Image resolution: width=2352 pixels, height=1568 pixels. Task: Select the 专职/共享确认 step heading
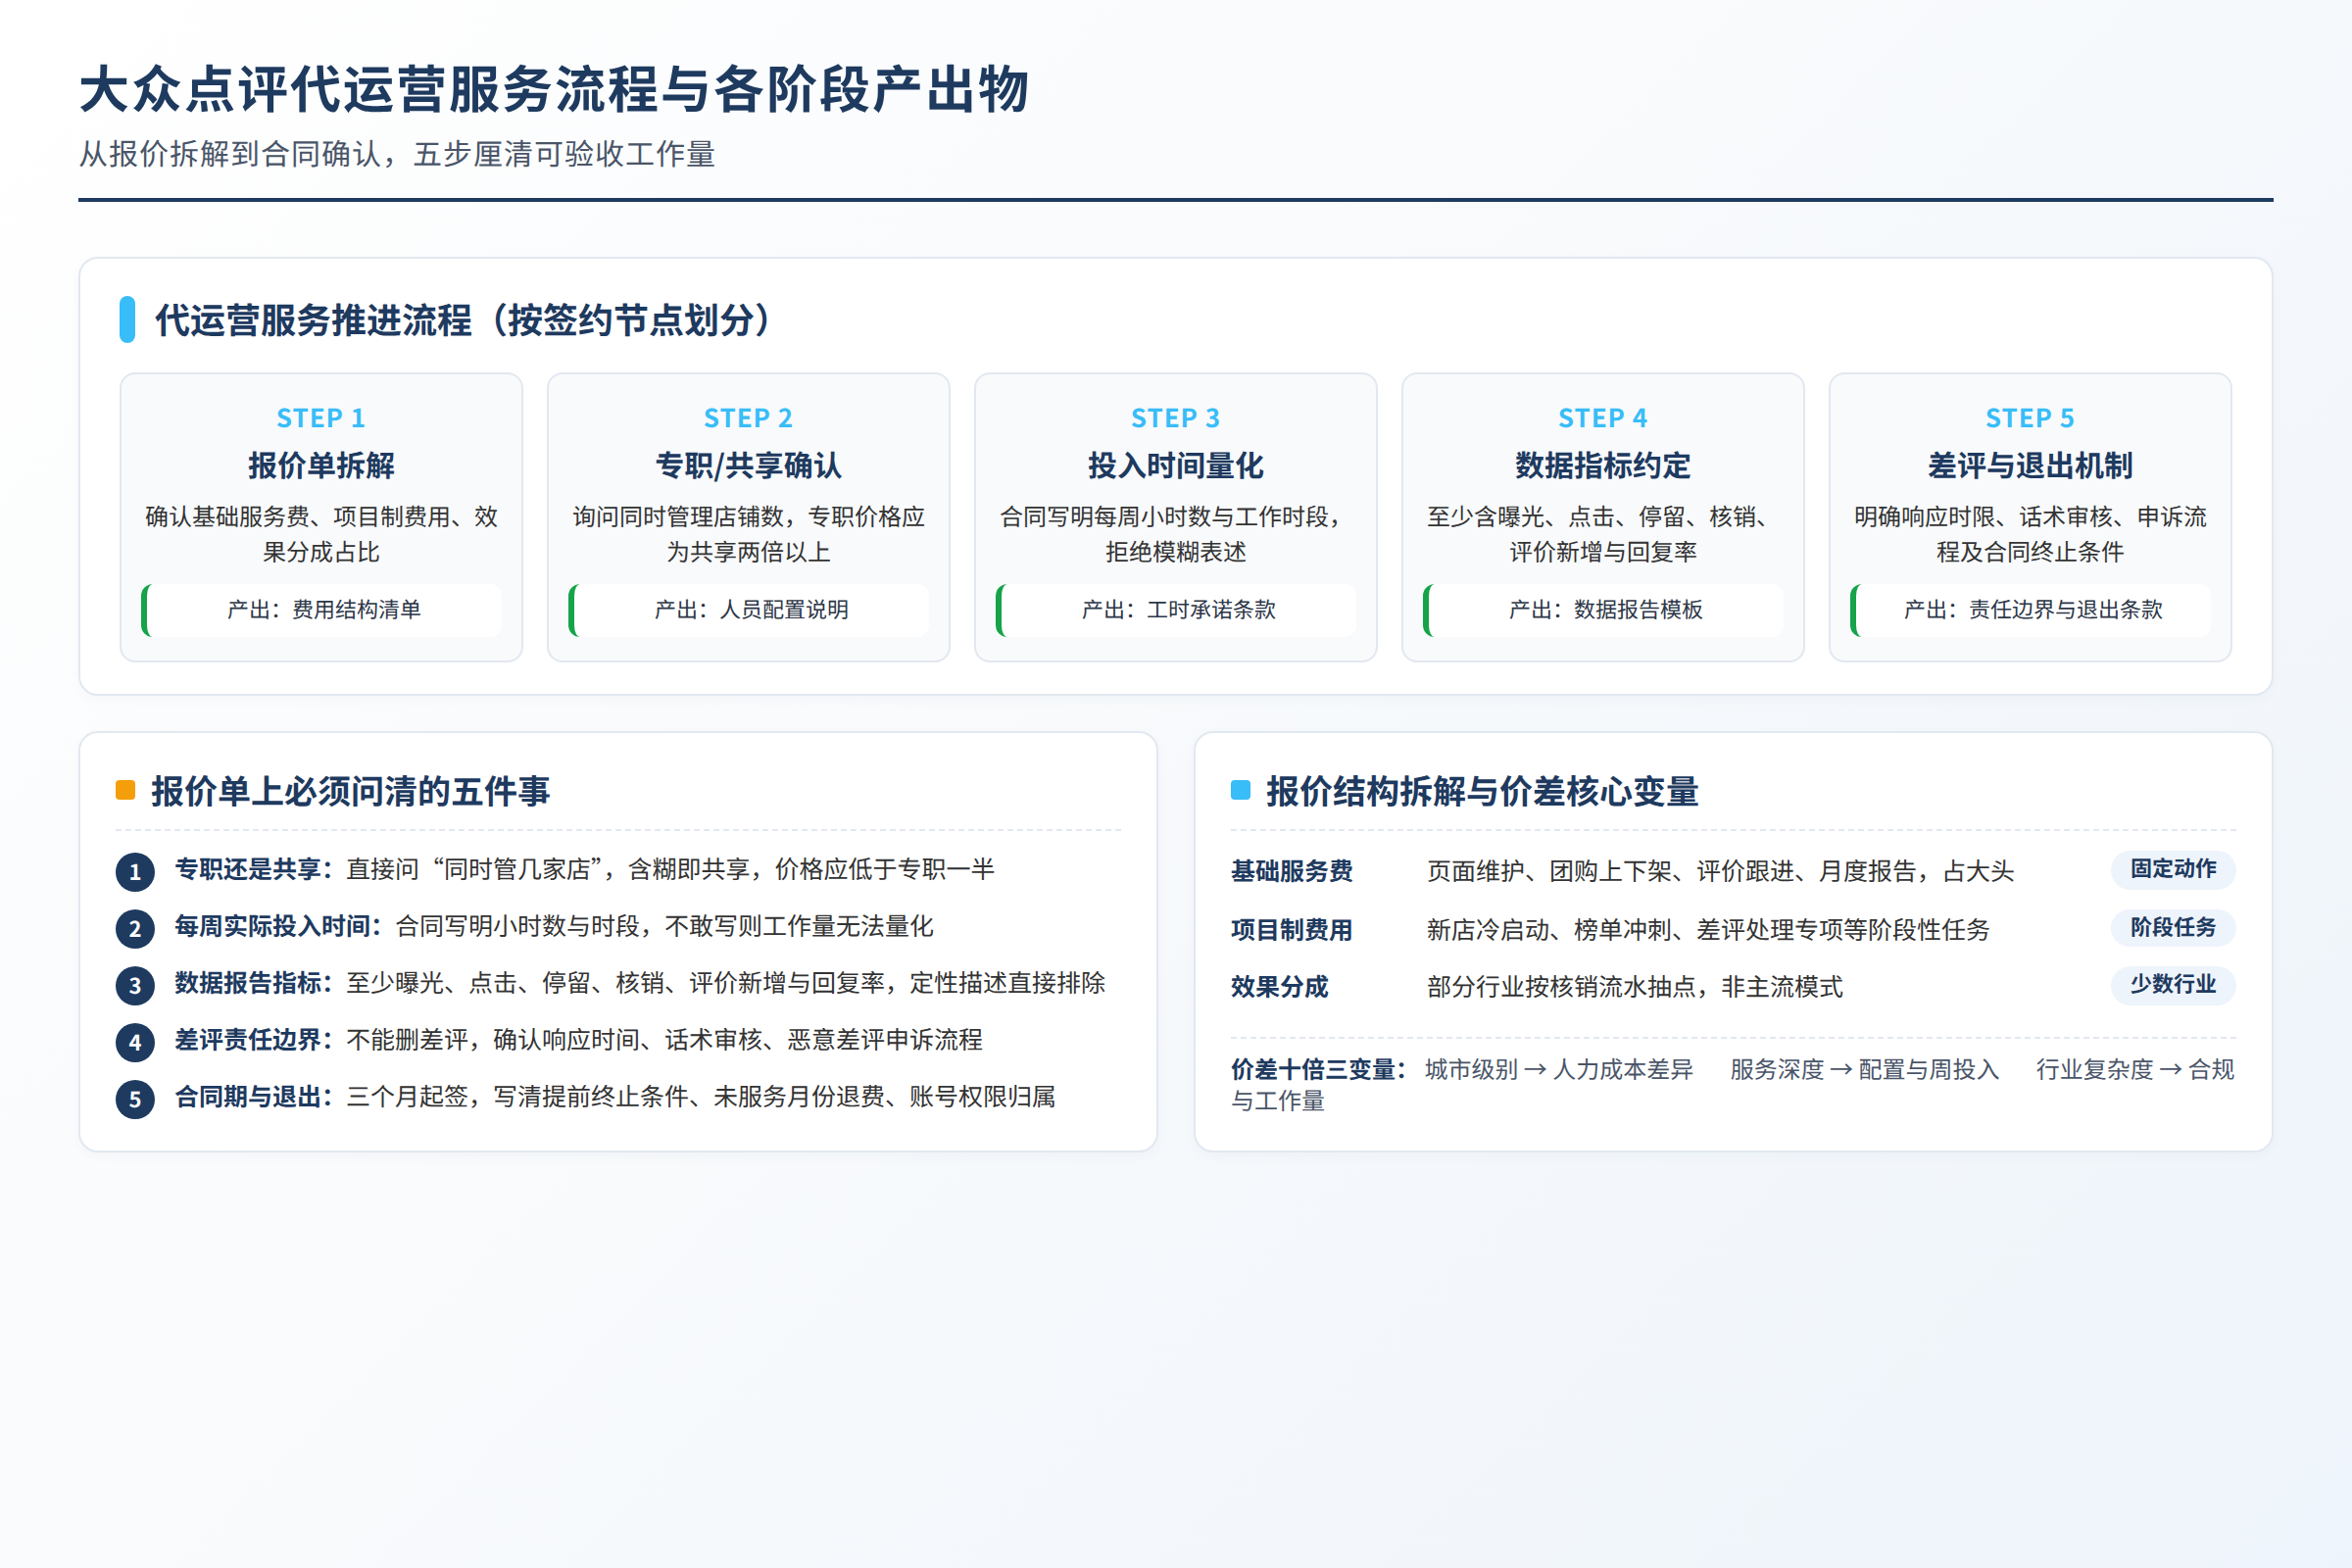point(748,465)
